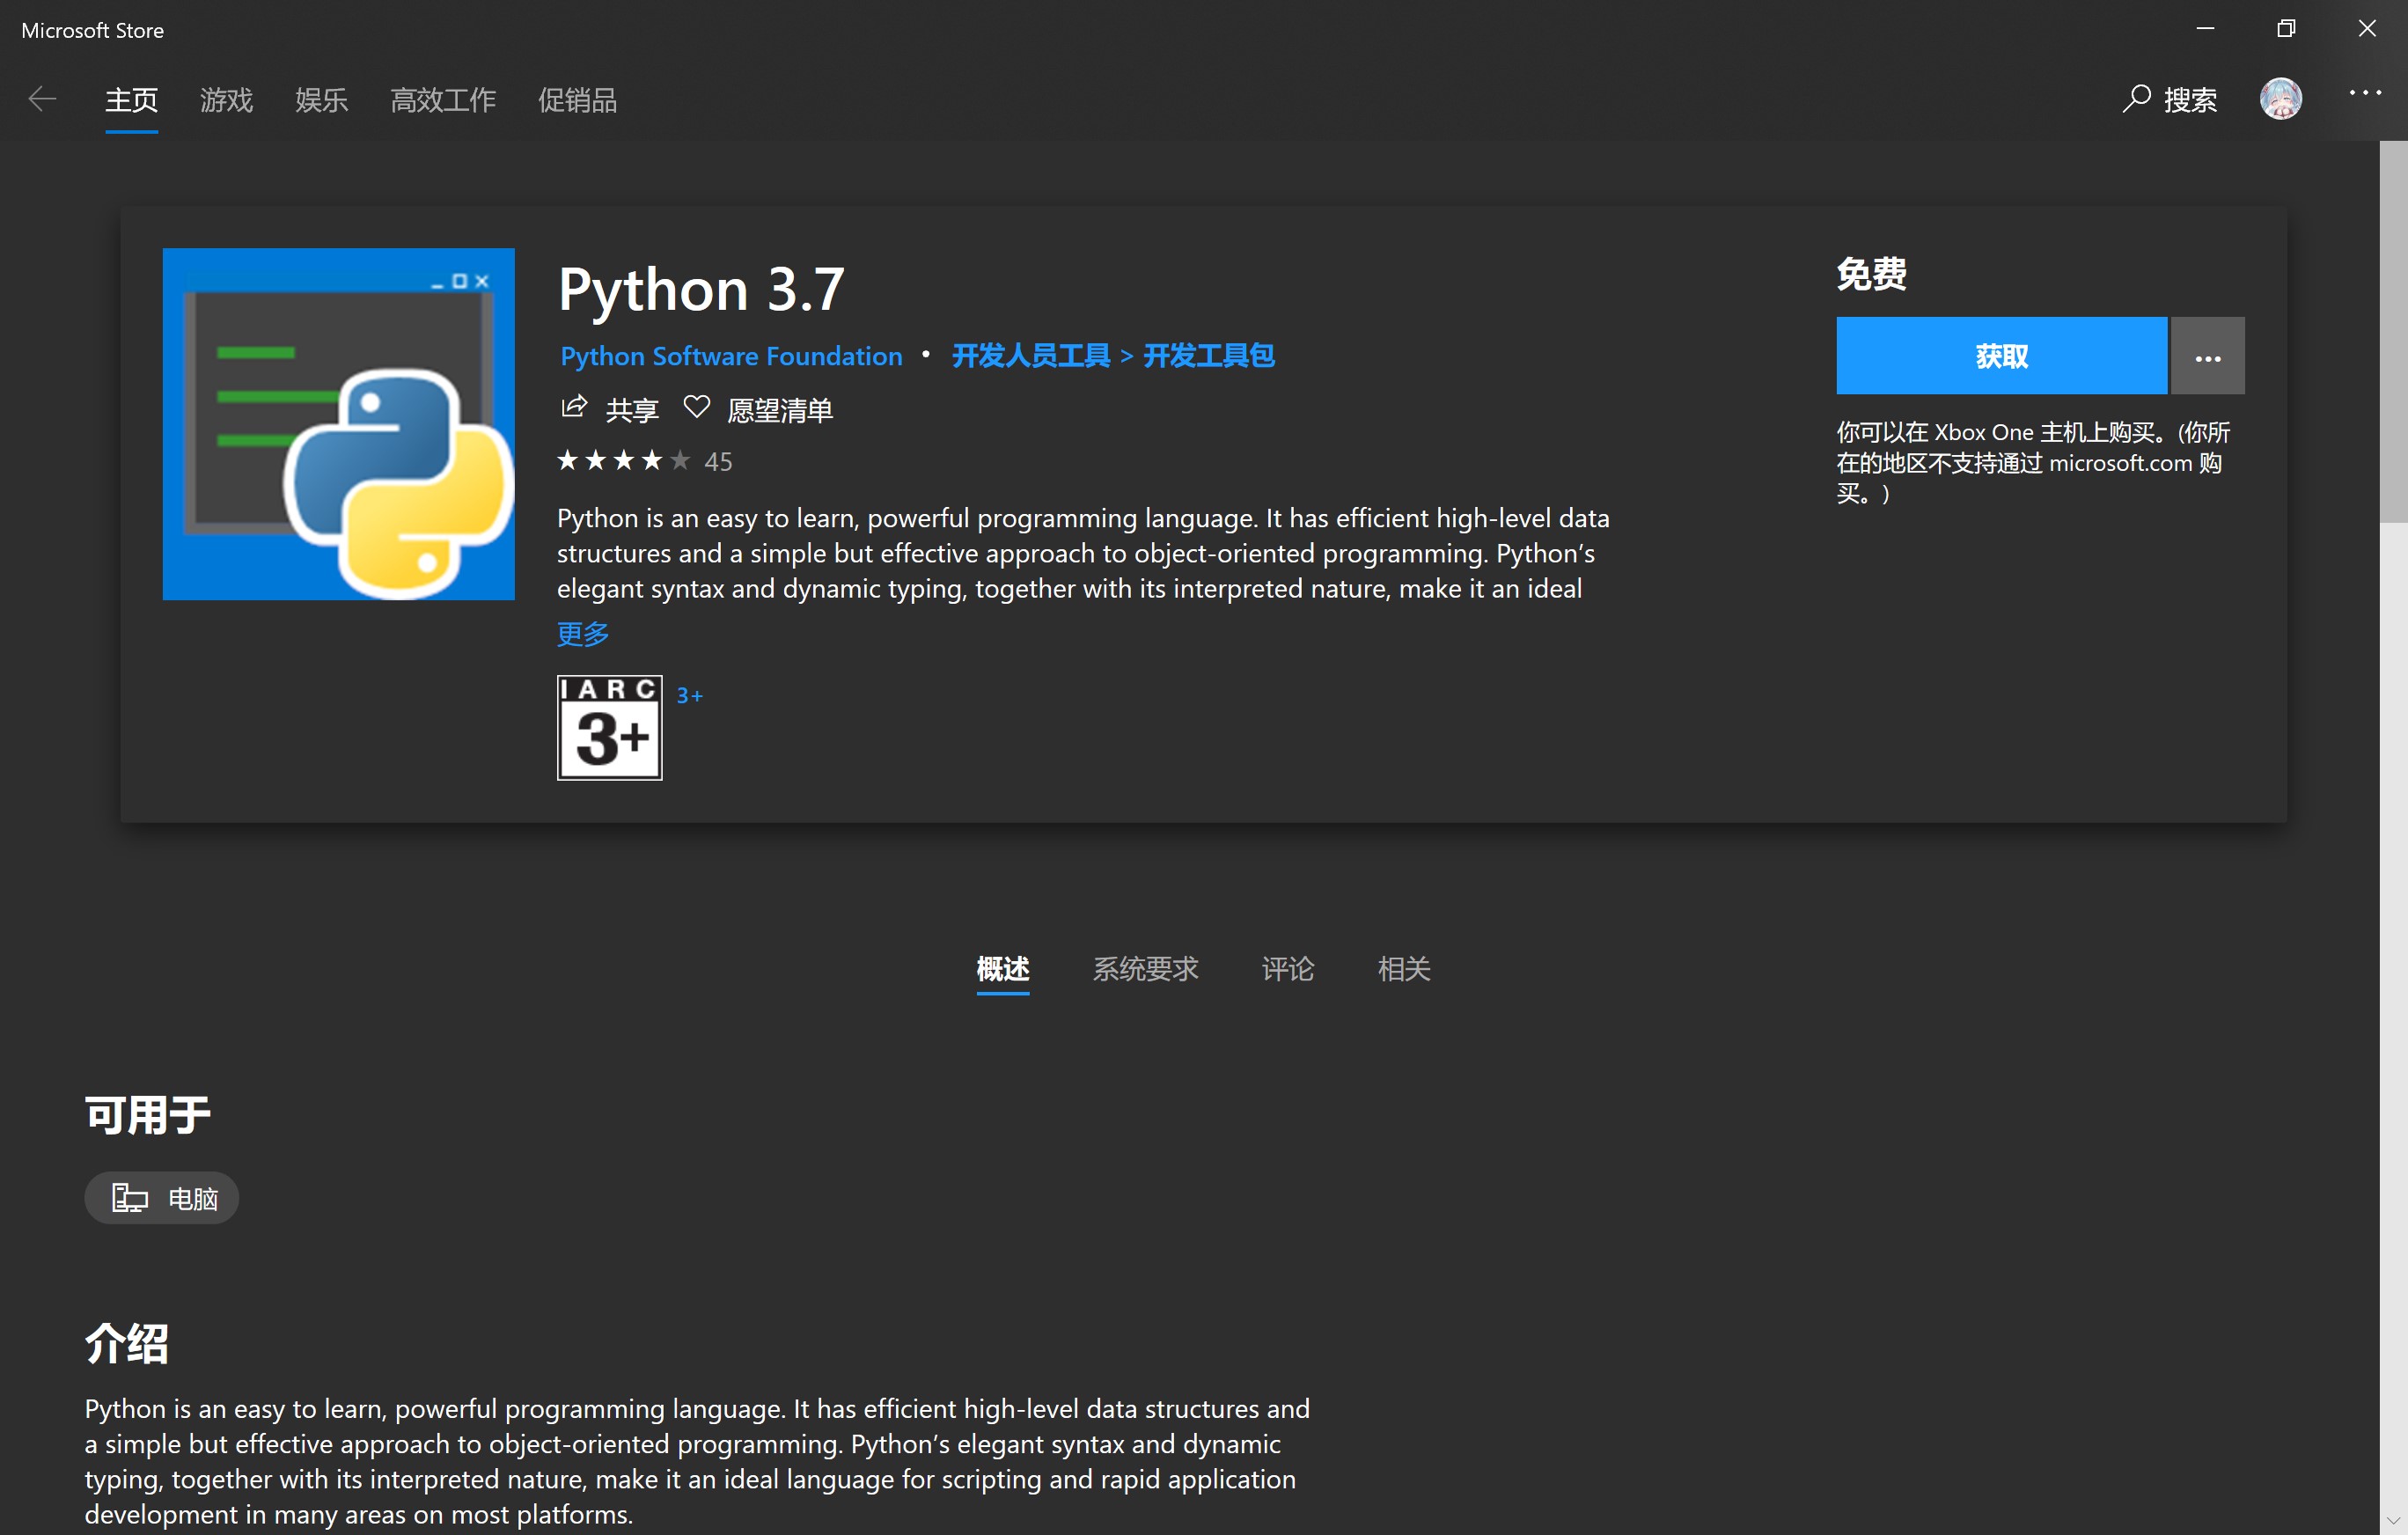
Task: Open the 系统要求 tab
Action: click(x=1145, y=968)
